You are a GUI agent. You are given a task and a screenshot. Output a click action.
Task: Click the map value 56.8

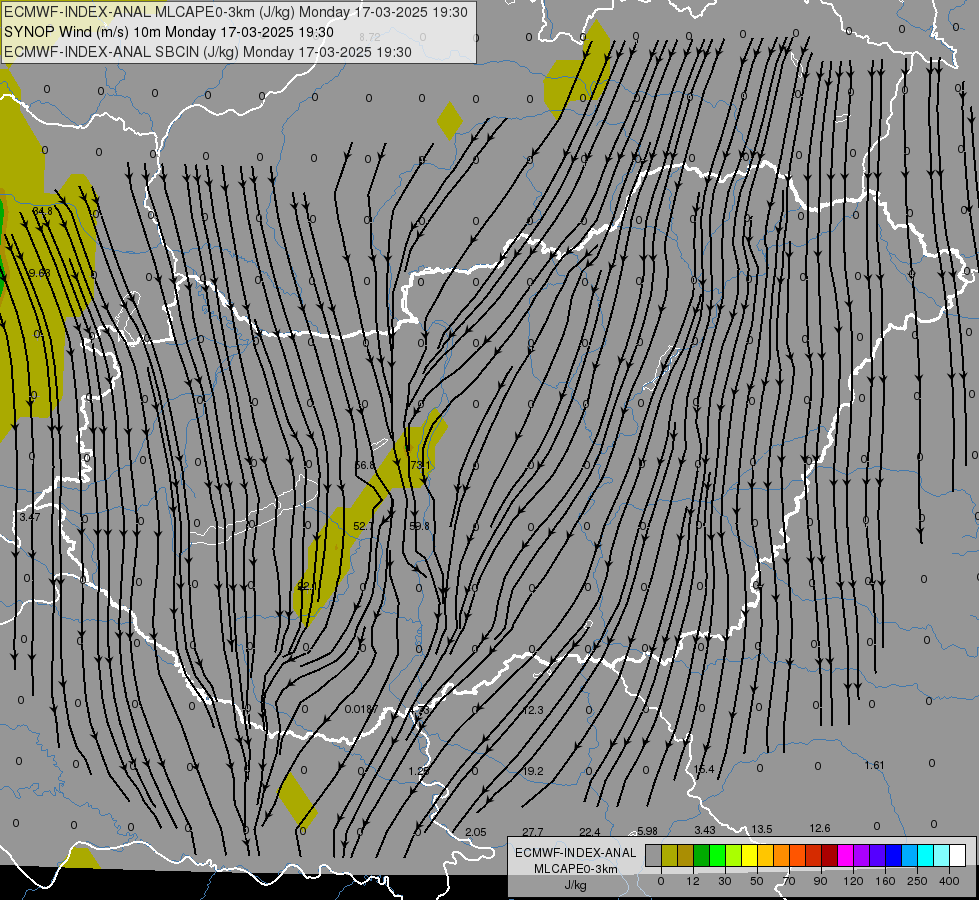(x=365, y=465)
